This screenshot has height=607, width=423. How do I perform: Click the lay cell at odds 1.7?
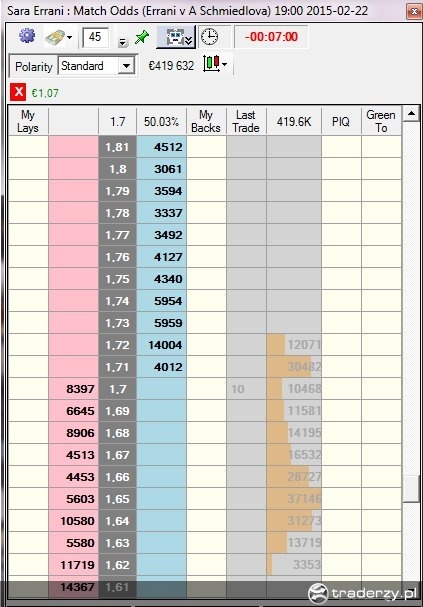pyautogui.click(x=74, y=389)
